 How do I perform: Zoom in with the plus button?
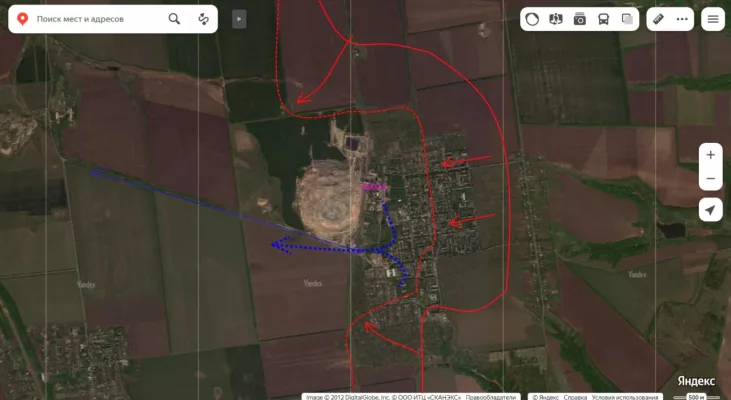[x=710, y=155]
